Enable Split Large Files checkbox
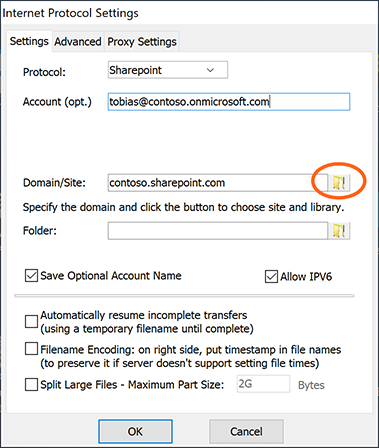 click(31, 385)
